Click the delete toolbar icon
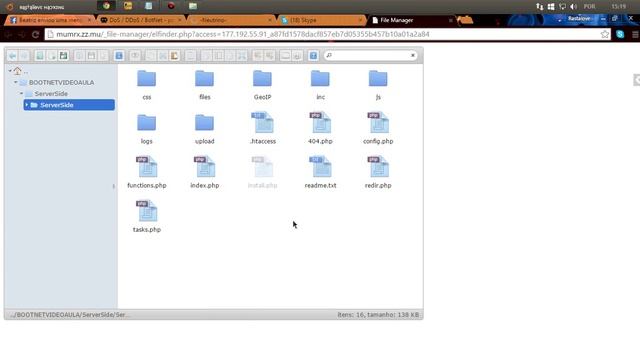 click(191, 56)
